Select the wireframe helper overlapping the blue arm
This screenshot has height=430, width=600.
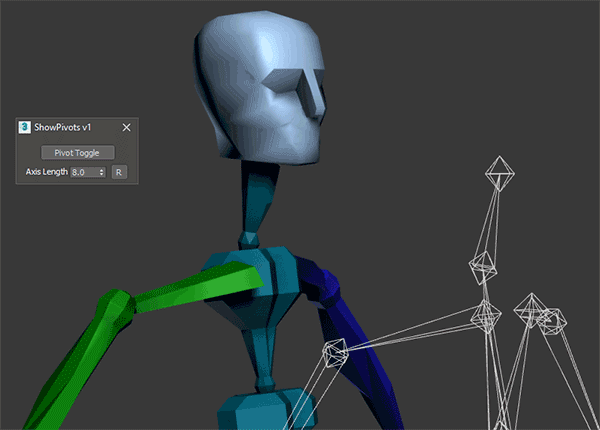[x=333, y=353]
